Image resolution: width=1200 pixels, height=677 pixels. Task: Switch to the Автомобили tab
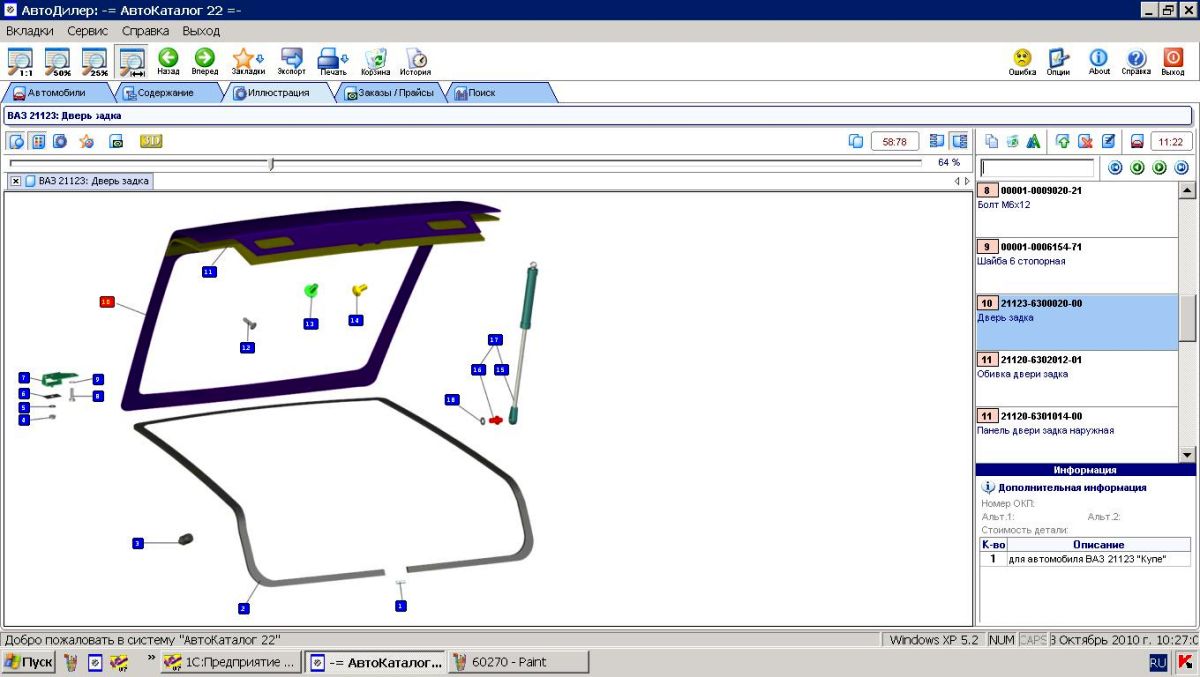tap(56, 93)
